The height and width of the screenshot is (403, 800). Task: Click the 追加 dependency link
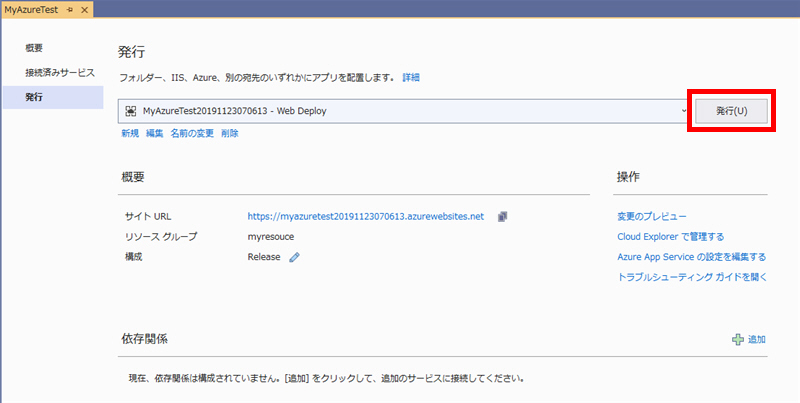coord(756,339)
